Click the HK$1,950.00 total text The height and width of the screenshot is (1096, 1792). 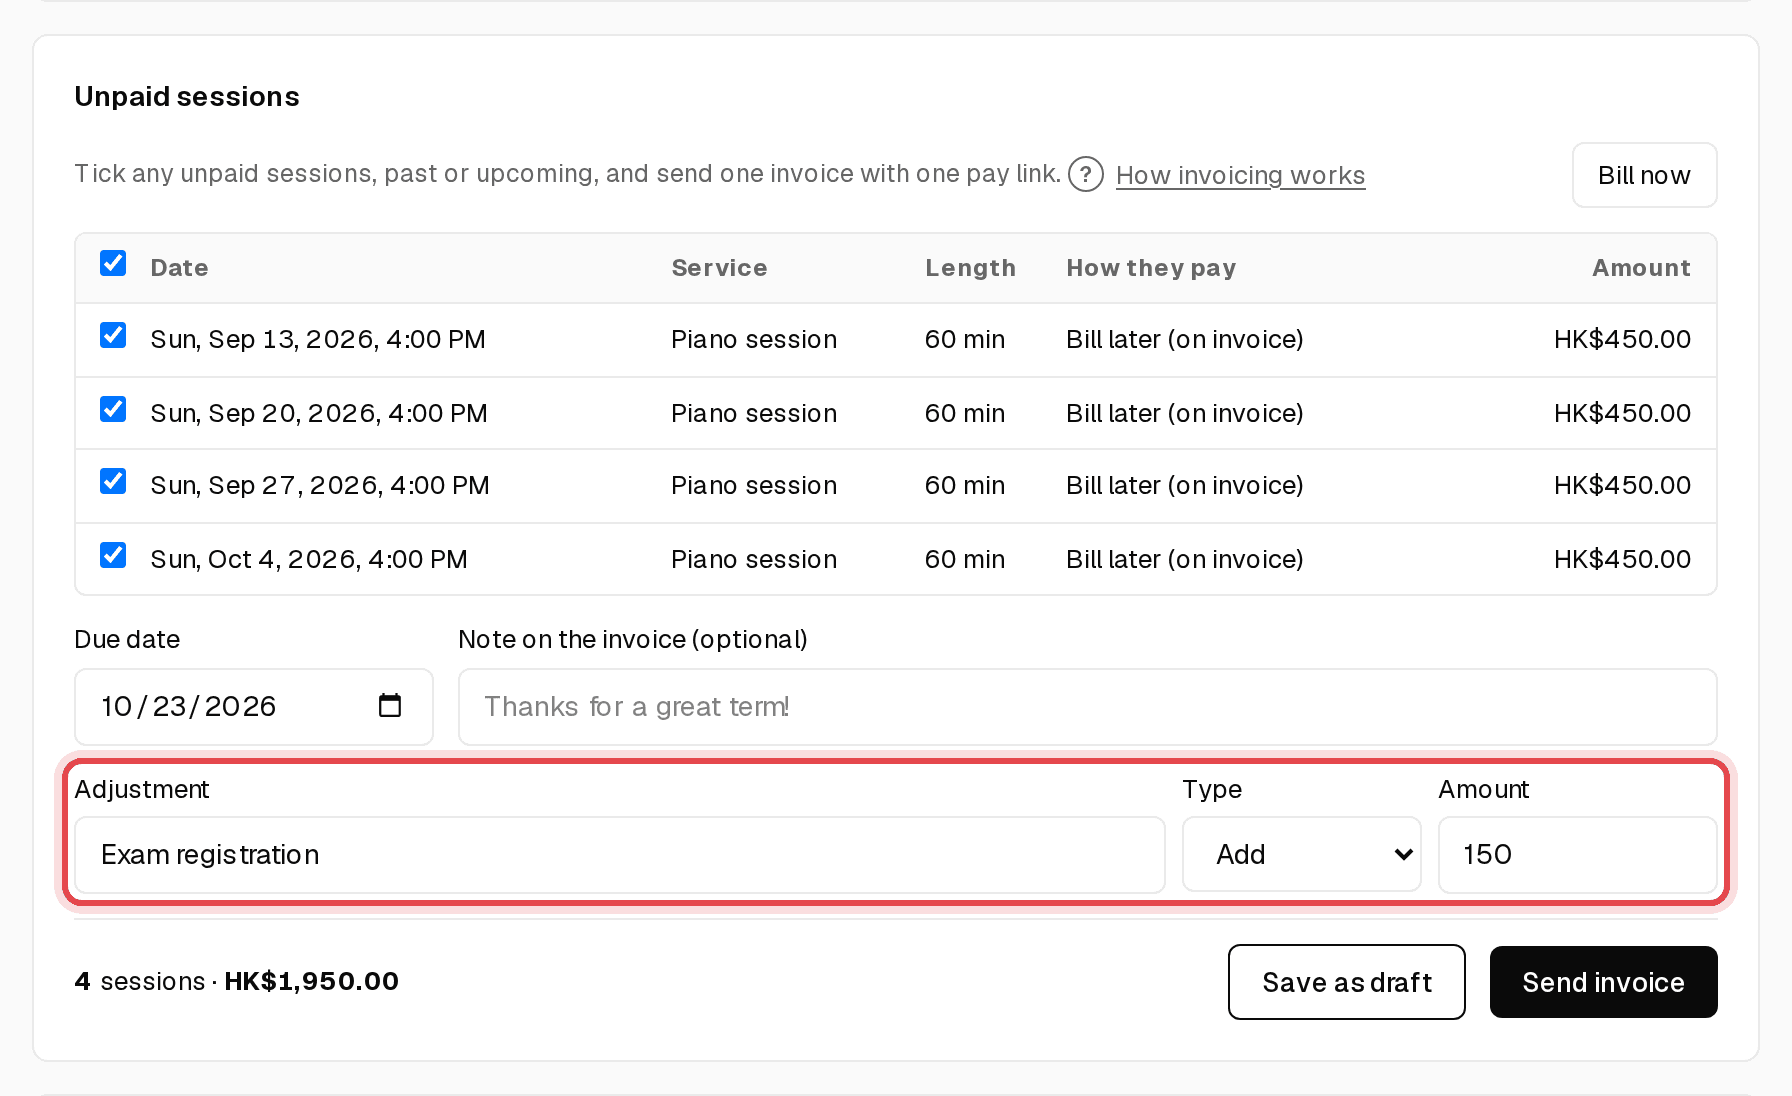coord(311,982)
